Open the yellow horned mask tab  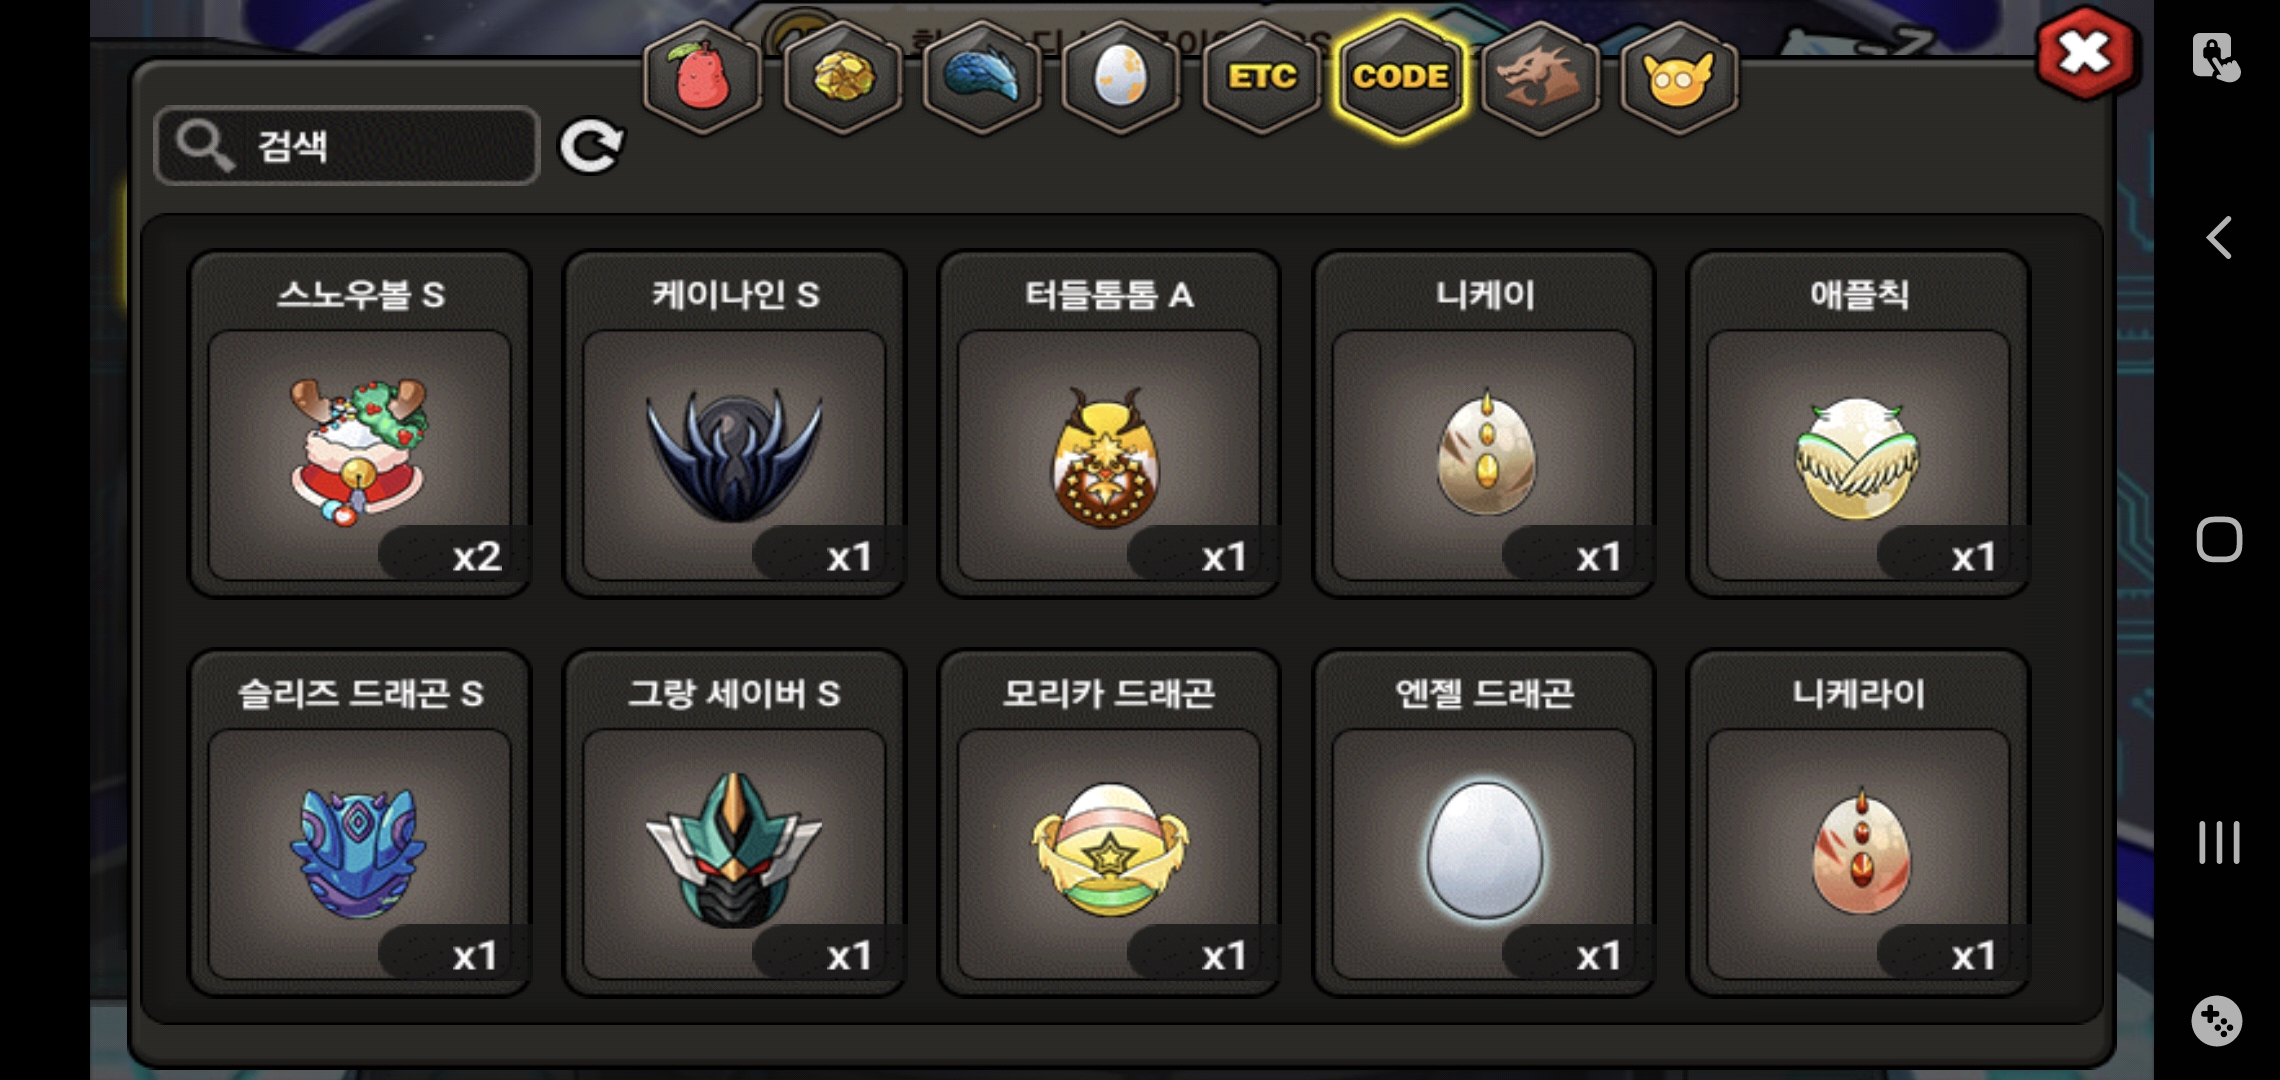(1679, 77)
